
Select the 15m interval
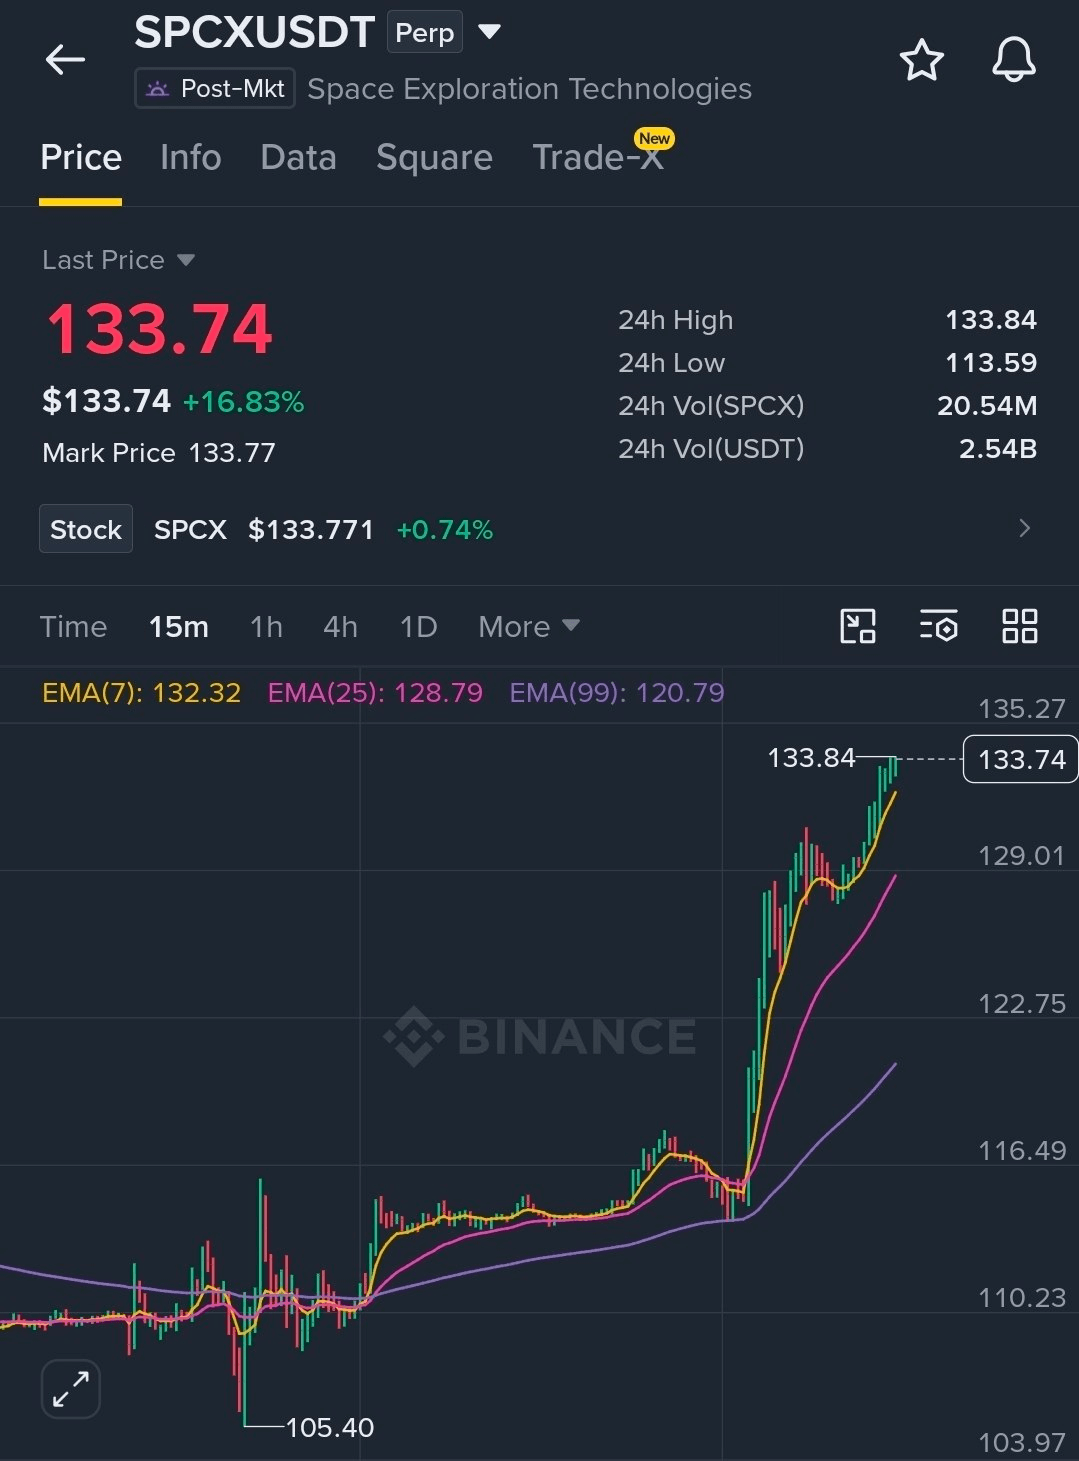pos(179,627)
